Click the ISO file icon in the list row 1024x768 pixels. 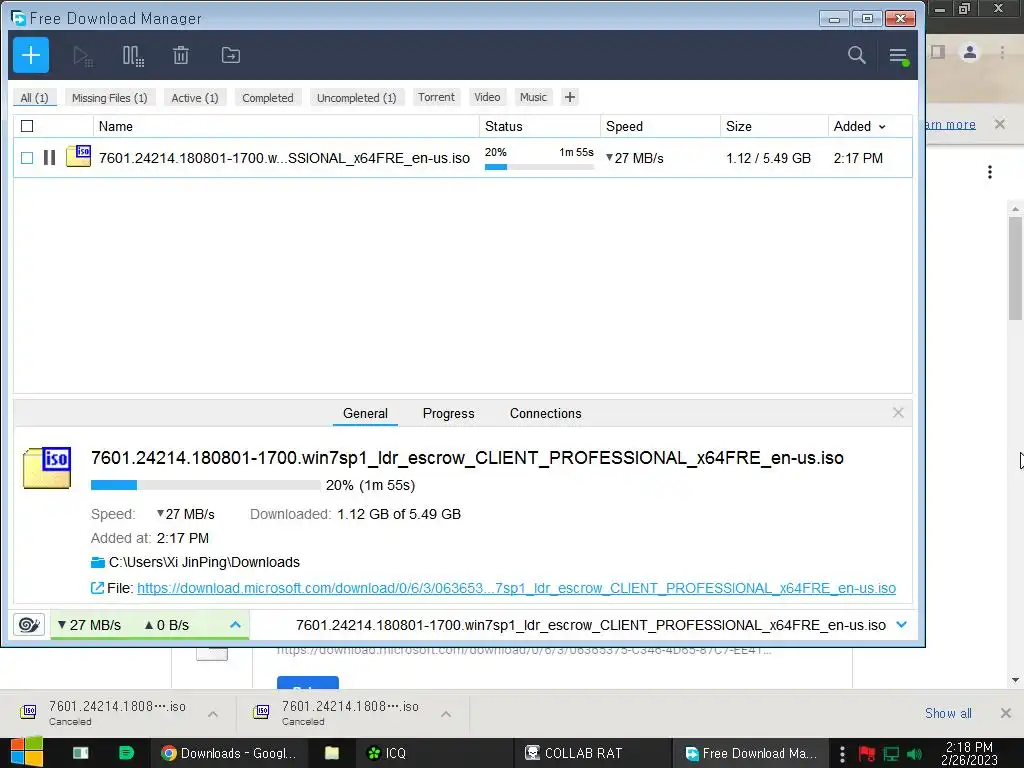[x=78, y=156]
